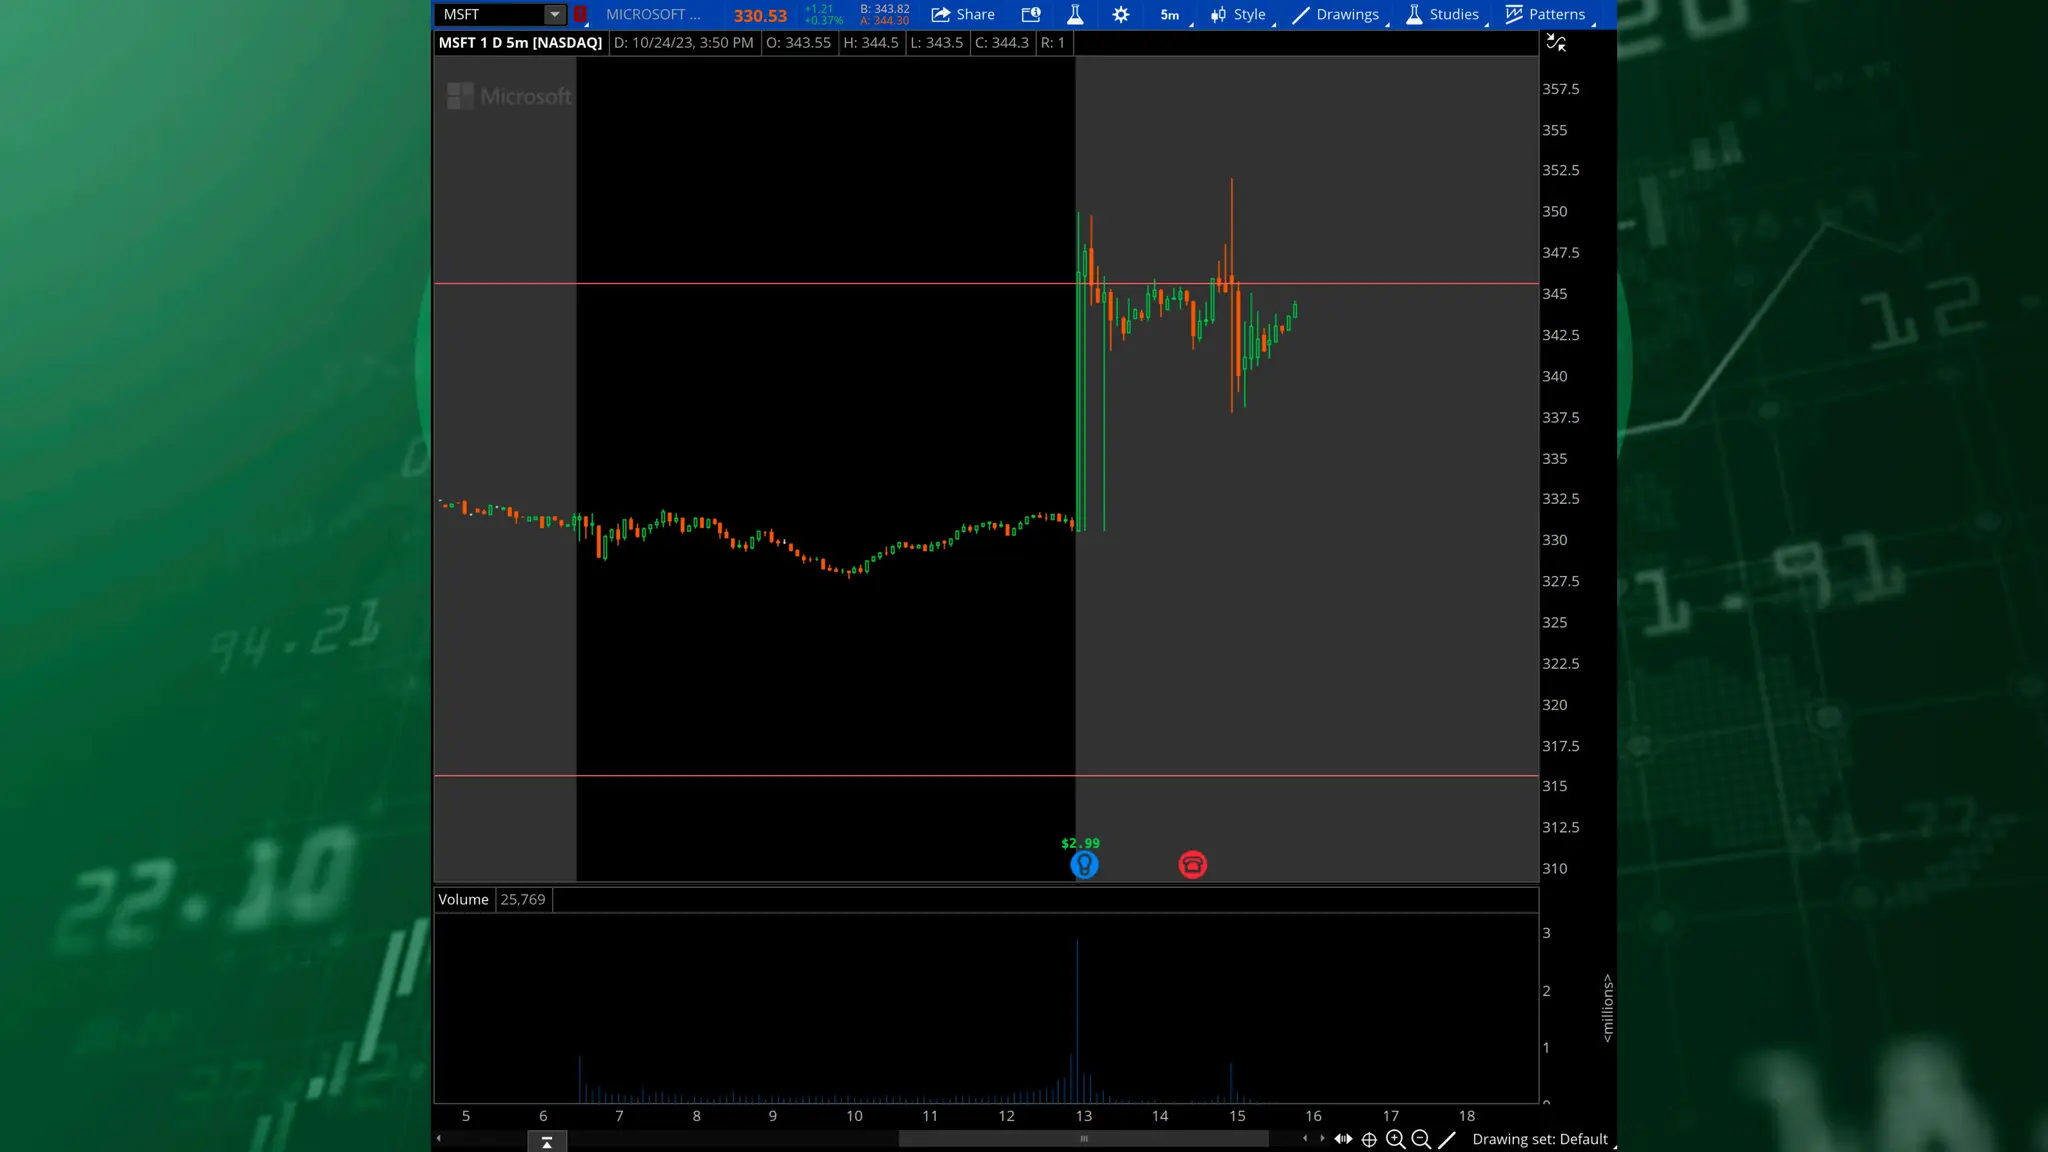
Task: Click the horizontal time scrollbar thumb
Action: 1083,1139
